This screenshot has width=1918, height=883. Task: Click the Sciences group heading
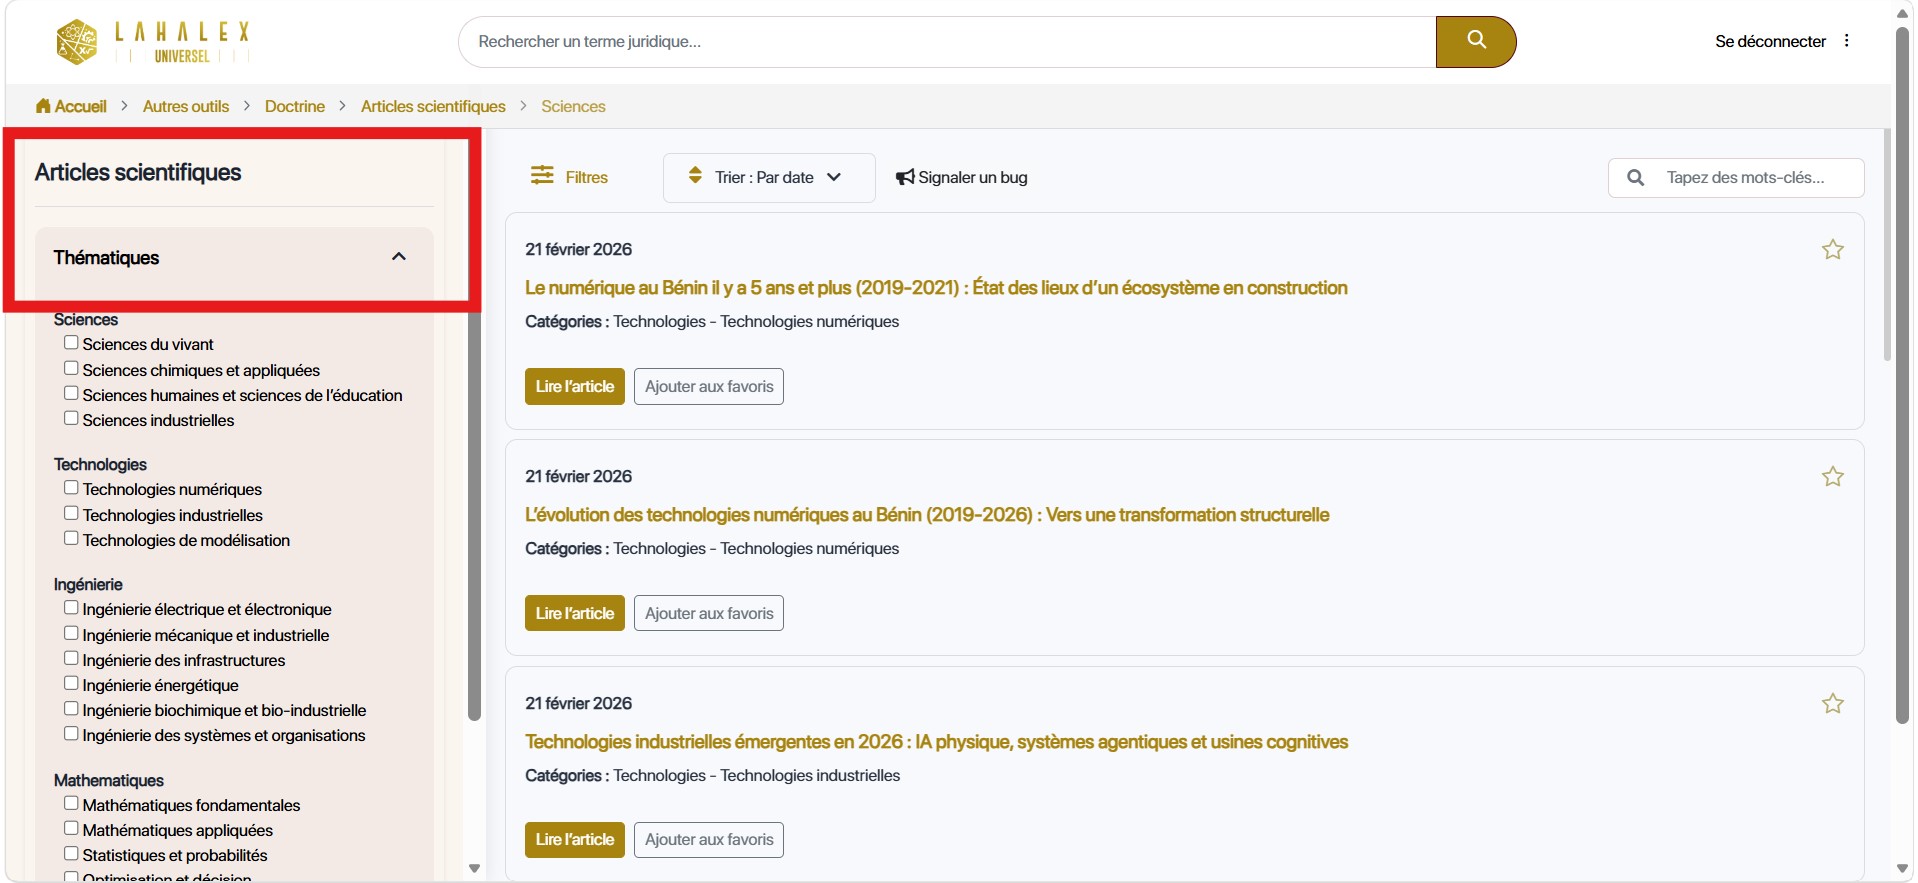pyautogui.click(x=86, y=320)
